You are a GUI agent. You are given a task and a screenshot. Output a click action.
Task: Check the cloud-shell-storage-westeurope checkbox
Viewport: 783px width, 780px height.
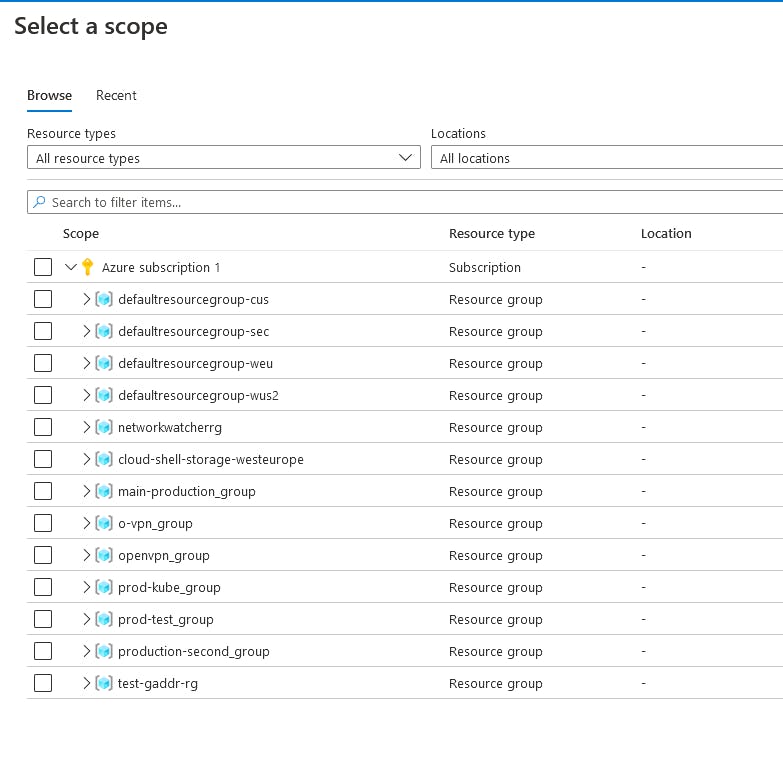point(43,458)
